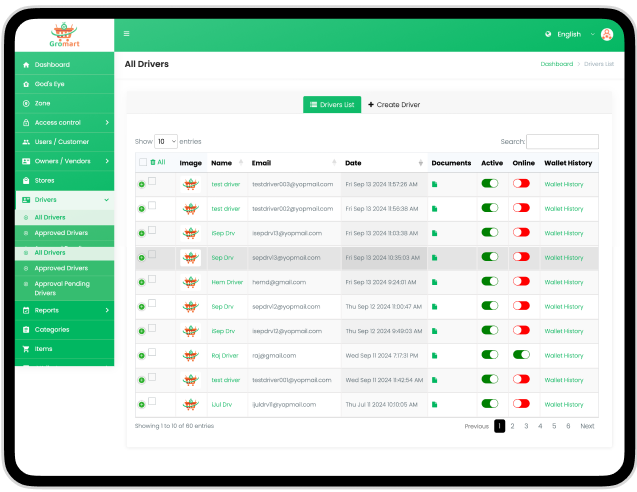Screen dimensions: 637x492
Task: Click the Search input field
Action: click(562, 142)
